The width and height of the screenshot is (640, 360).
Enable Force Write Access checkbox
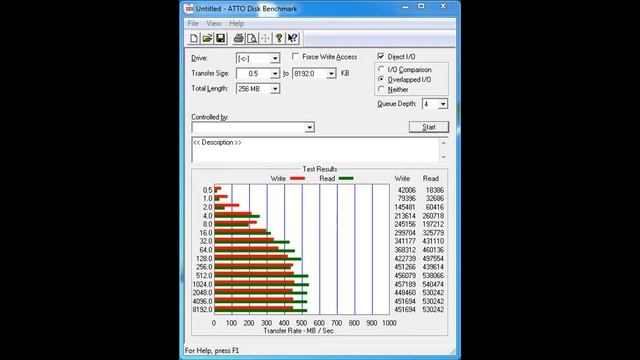pyautogui.click(x=296, y=56)
